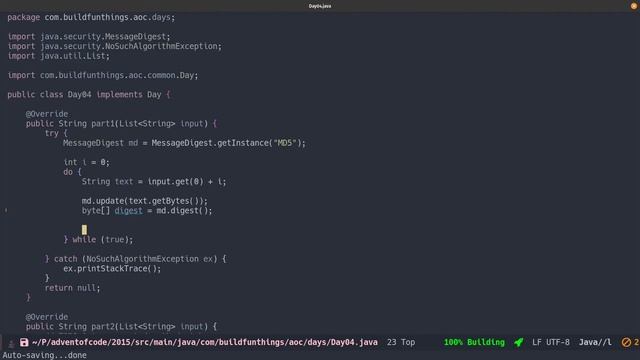Click the first @Override annotation above part1
The width and height of the screenshot is (640, 360).
point(47,114)
